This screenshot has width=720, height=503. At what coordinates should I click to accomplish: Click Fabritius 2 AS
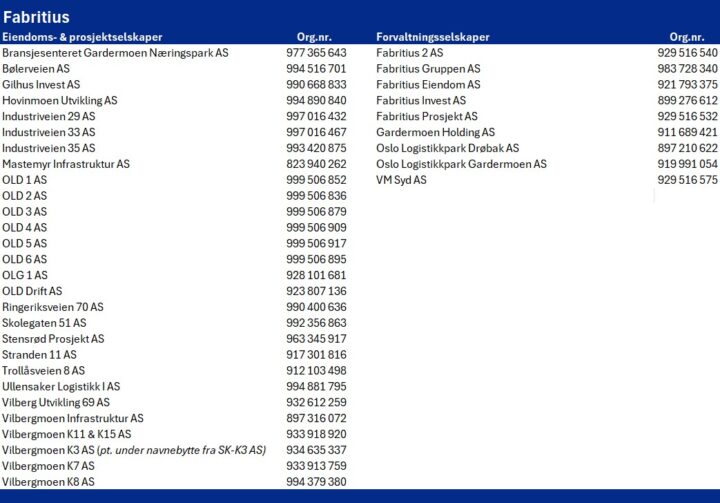(x=410, y=53)
